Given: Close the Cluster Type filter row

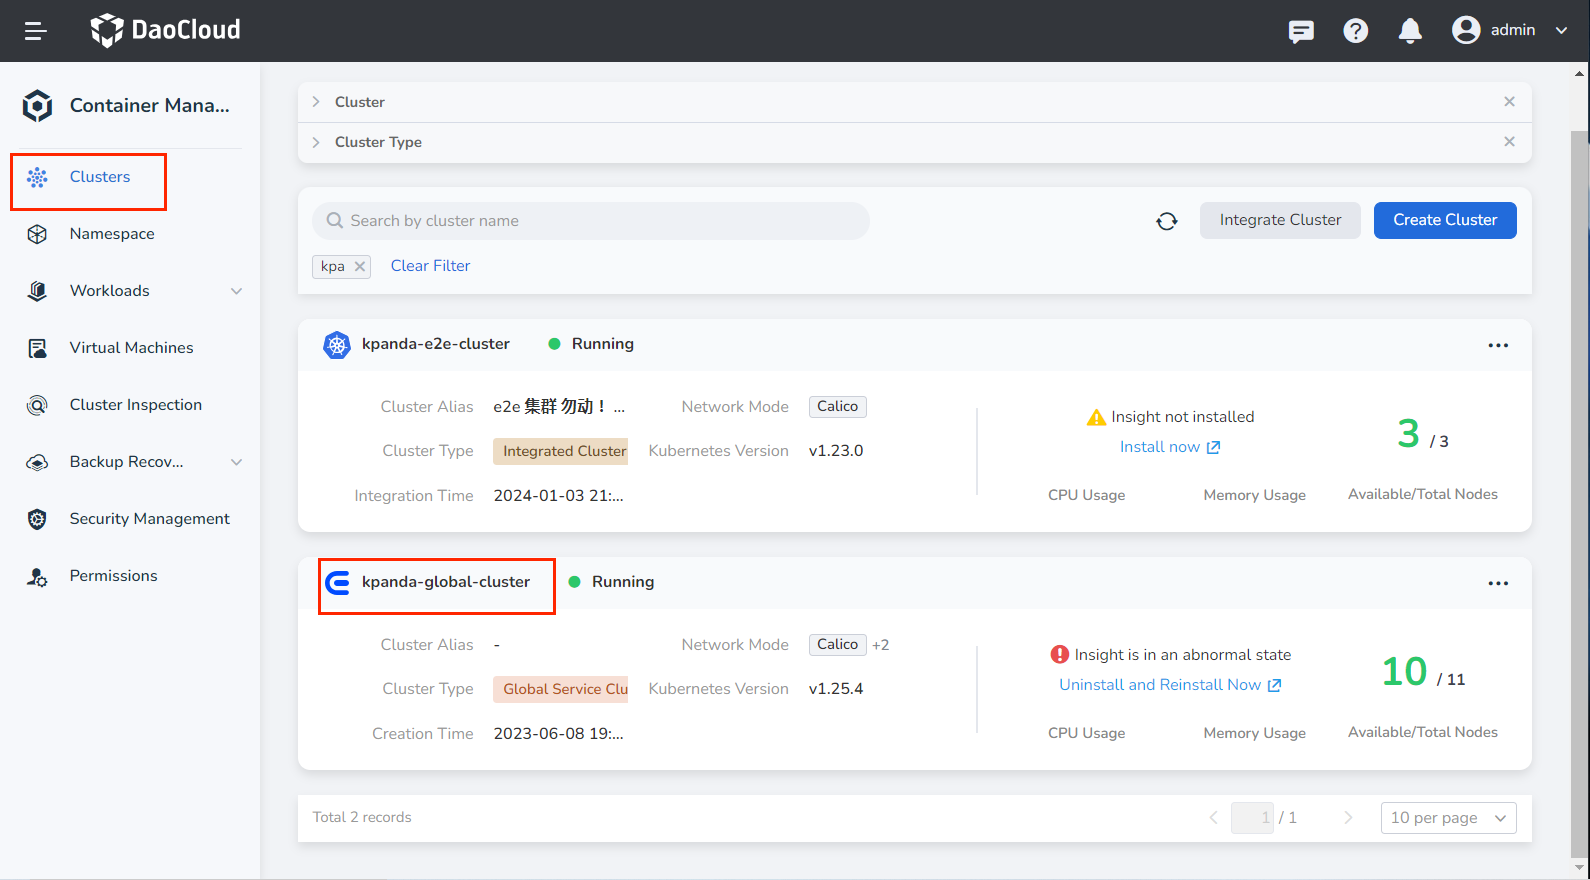Looking at the screenshot, I should click(1509, 142).
